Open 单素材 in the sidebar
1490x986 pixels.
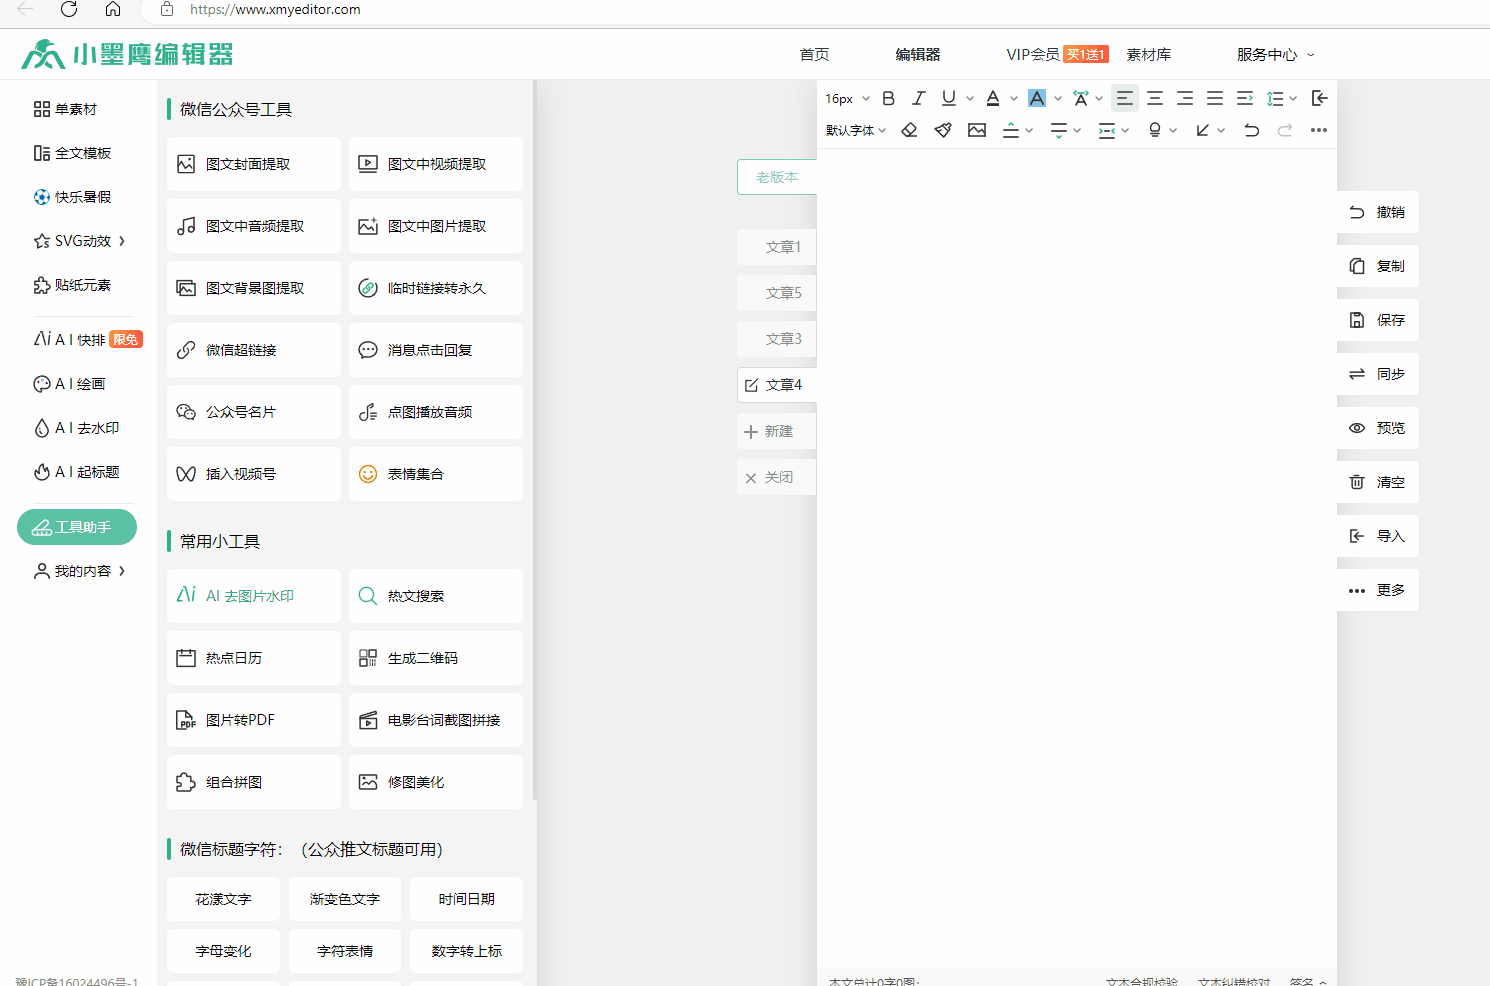click(x=66, y=109)
